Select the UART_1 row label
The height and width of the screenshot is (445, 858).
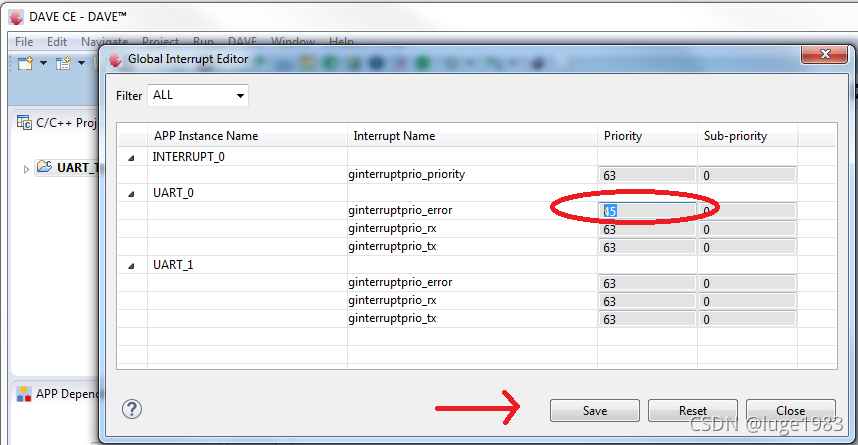click(x=173, y=265)
